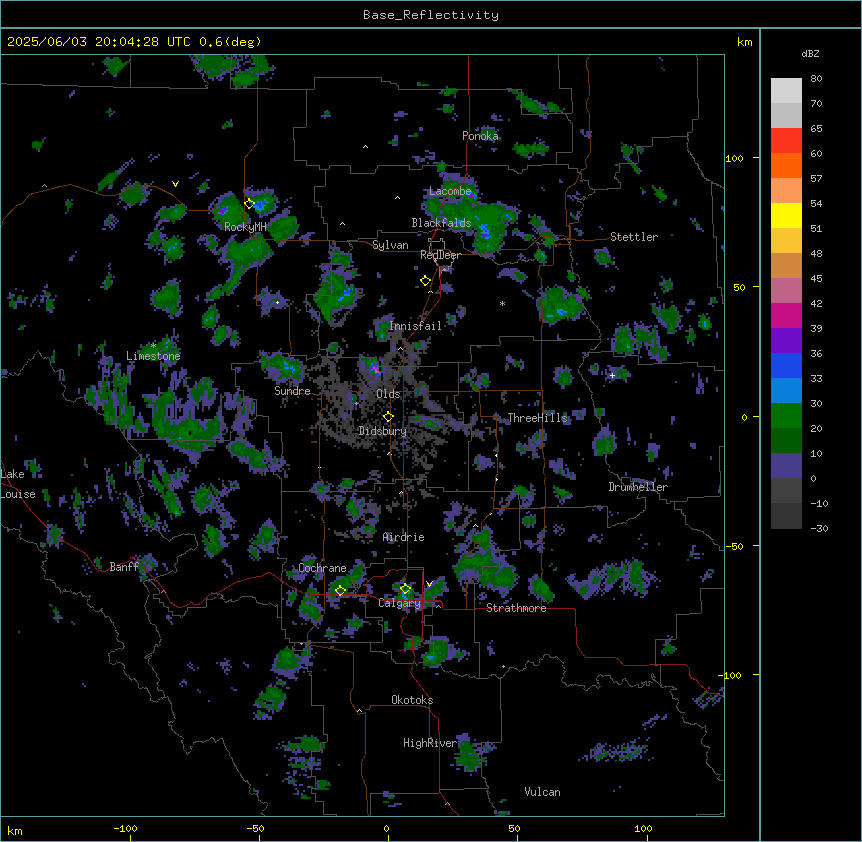The image size is (862, 842).
Task: Click the dBZ legend heading
Action: [810, 53]
